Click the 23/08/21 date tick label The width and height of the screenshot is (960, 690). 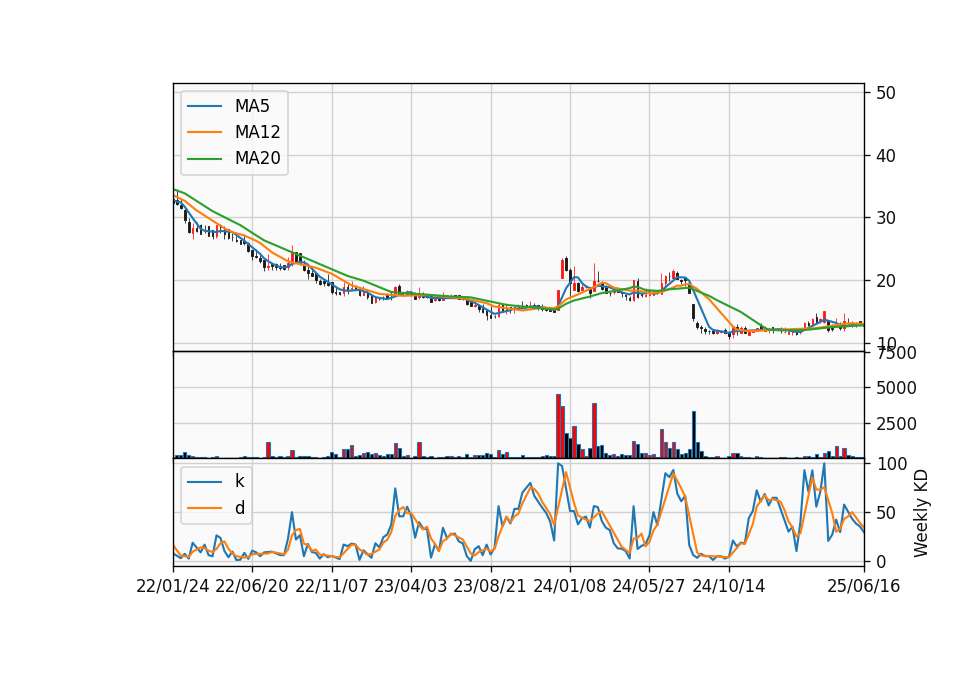(x=490, y=586)
